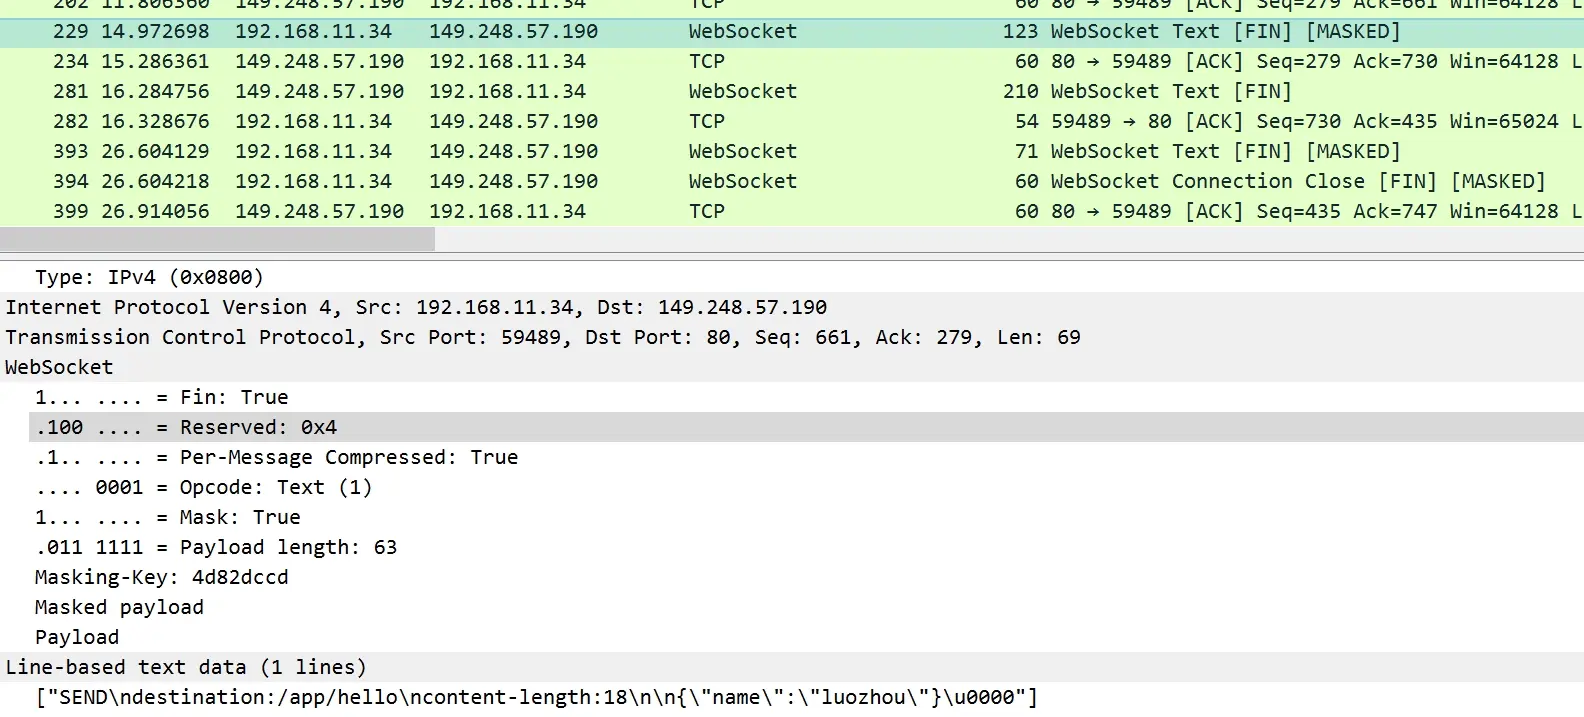This screenshot has width=1584, height=717.
Task: Select packet 234 TCP ACK row
Action: click(792, 62)
